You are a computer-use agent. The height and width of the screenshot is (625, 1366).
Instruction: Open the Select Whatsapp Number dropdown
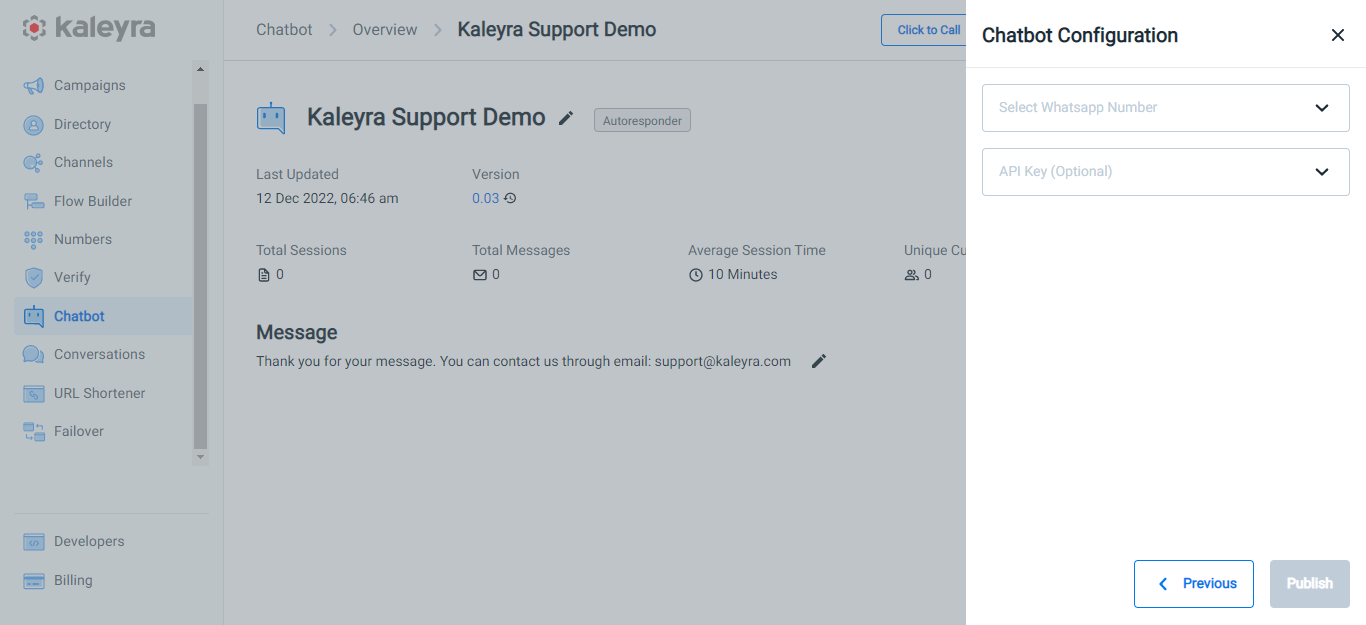[1166, 108]
